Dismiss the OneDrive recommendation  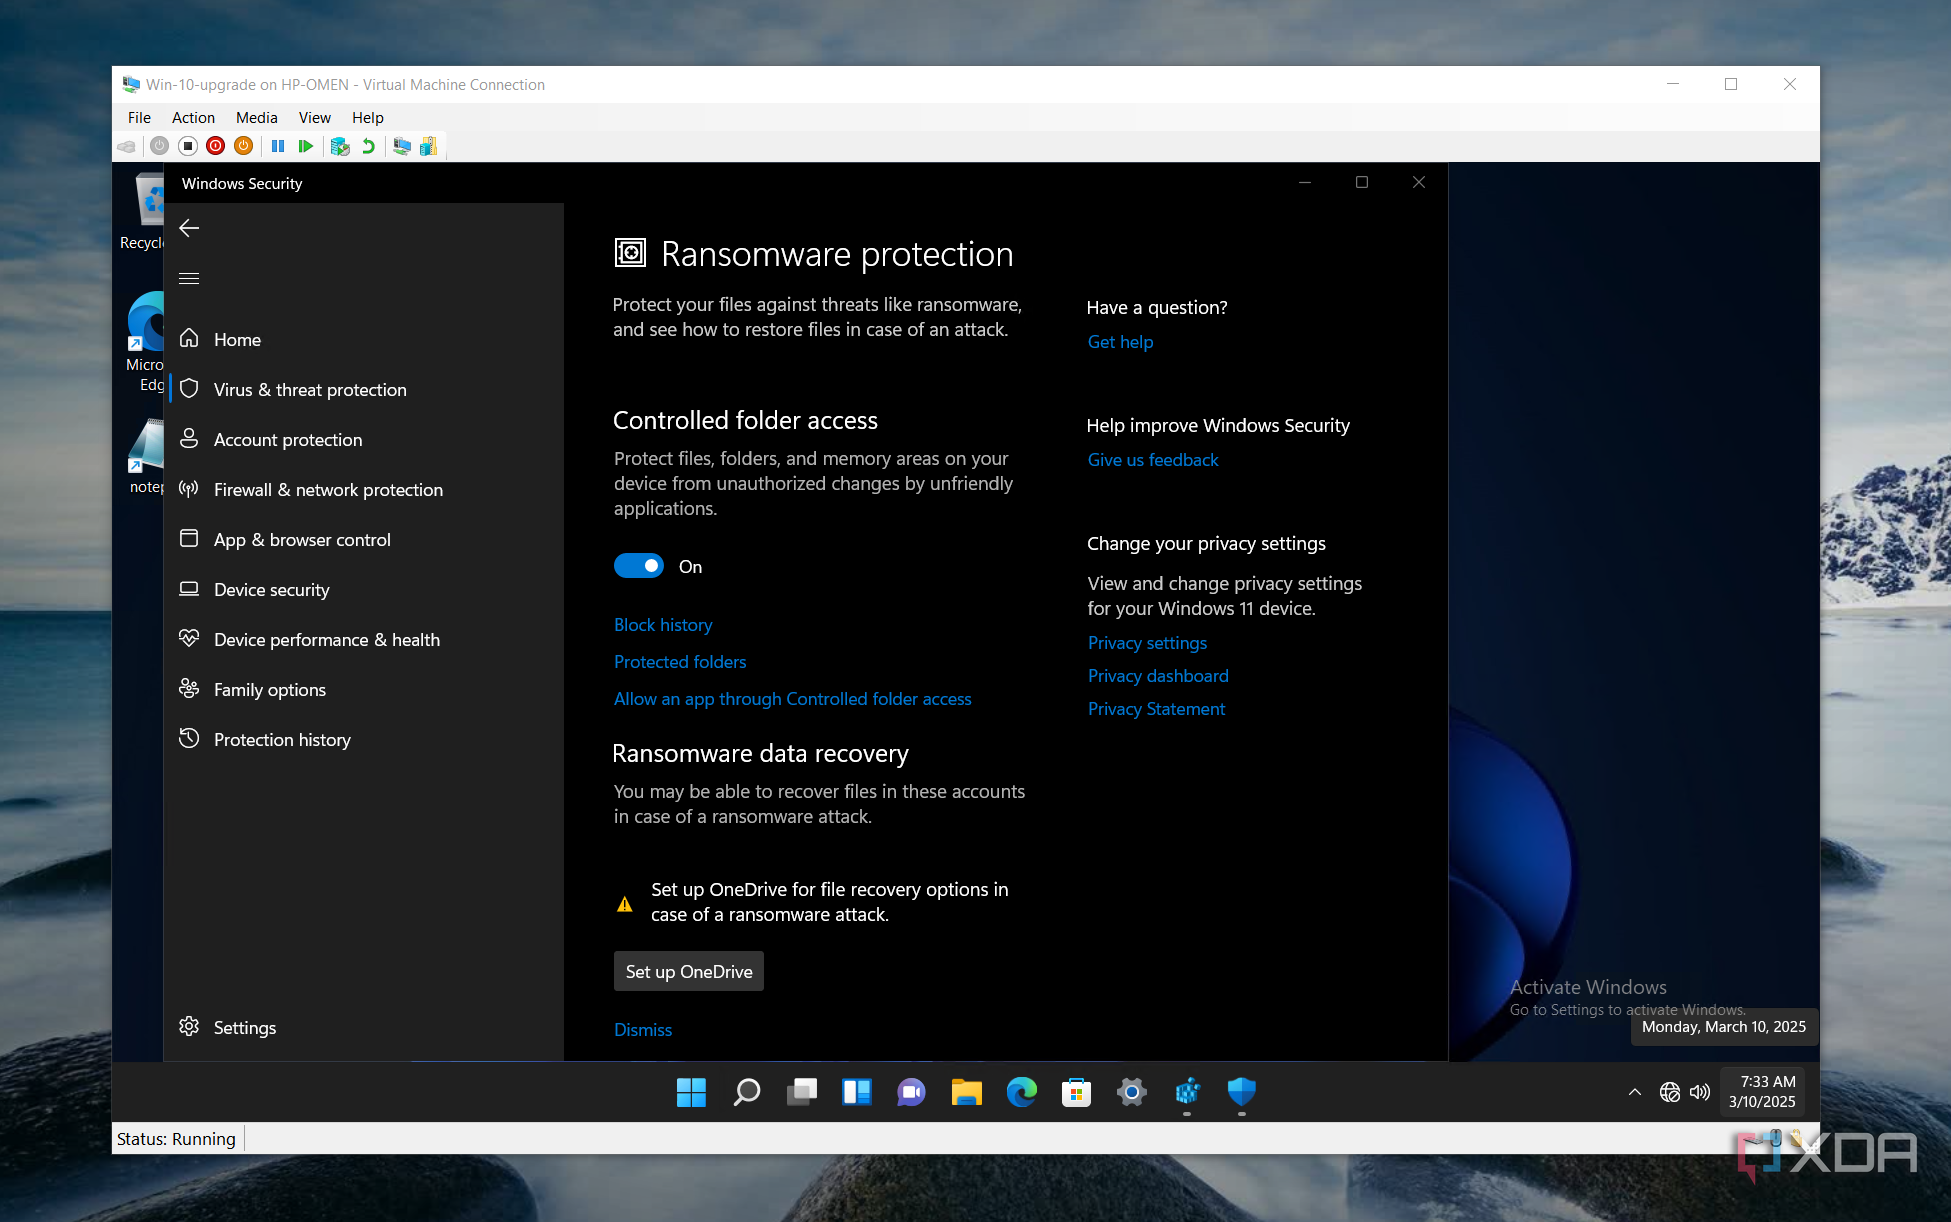pyautogui.click(x=643, y=1030)
